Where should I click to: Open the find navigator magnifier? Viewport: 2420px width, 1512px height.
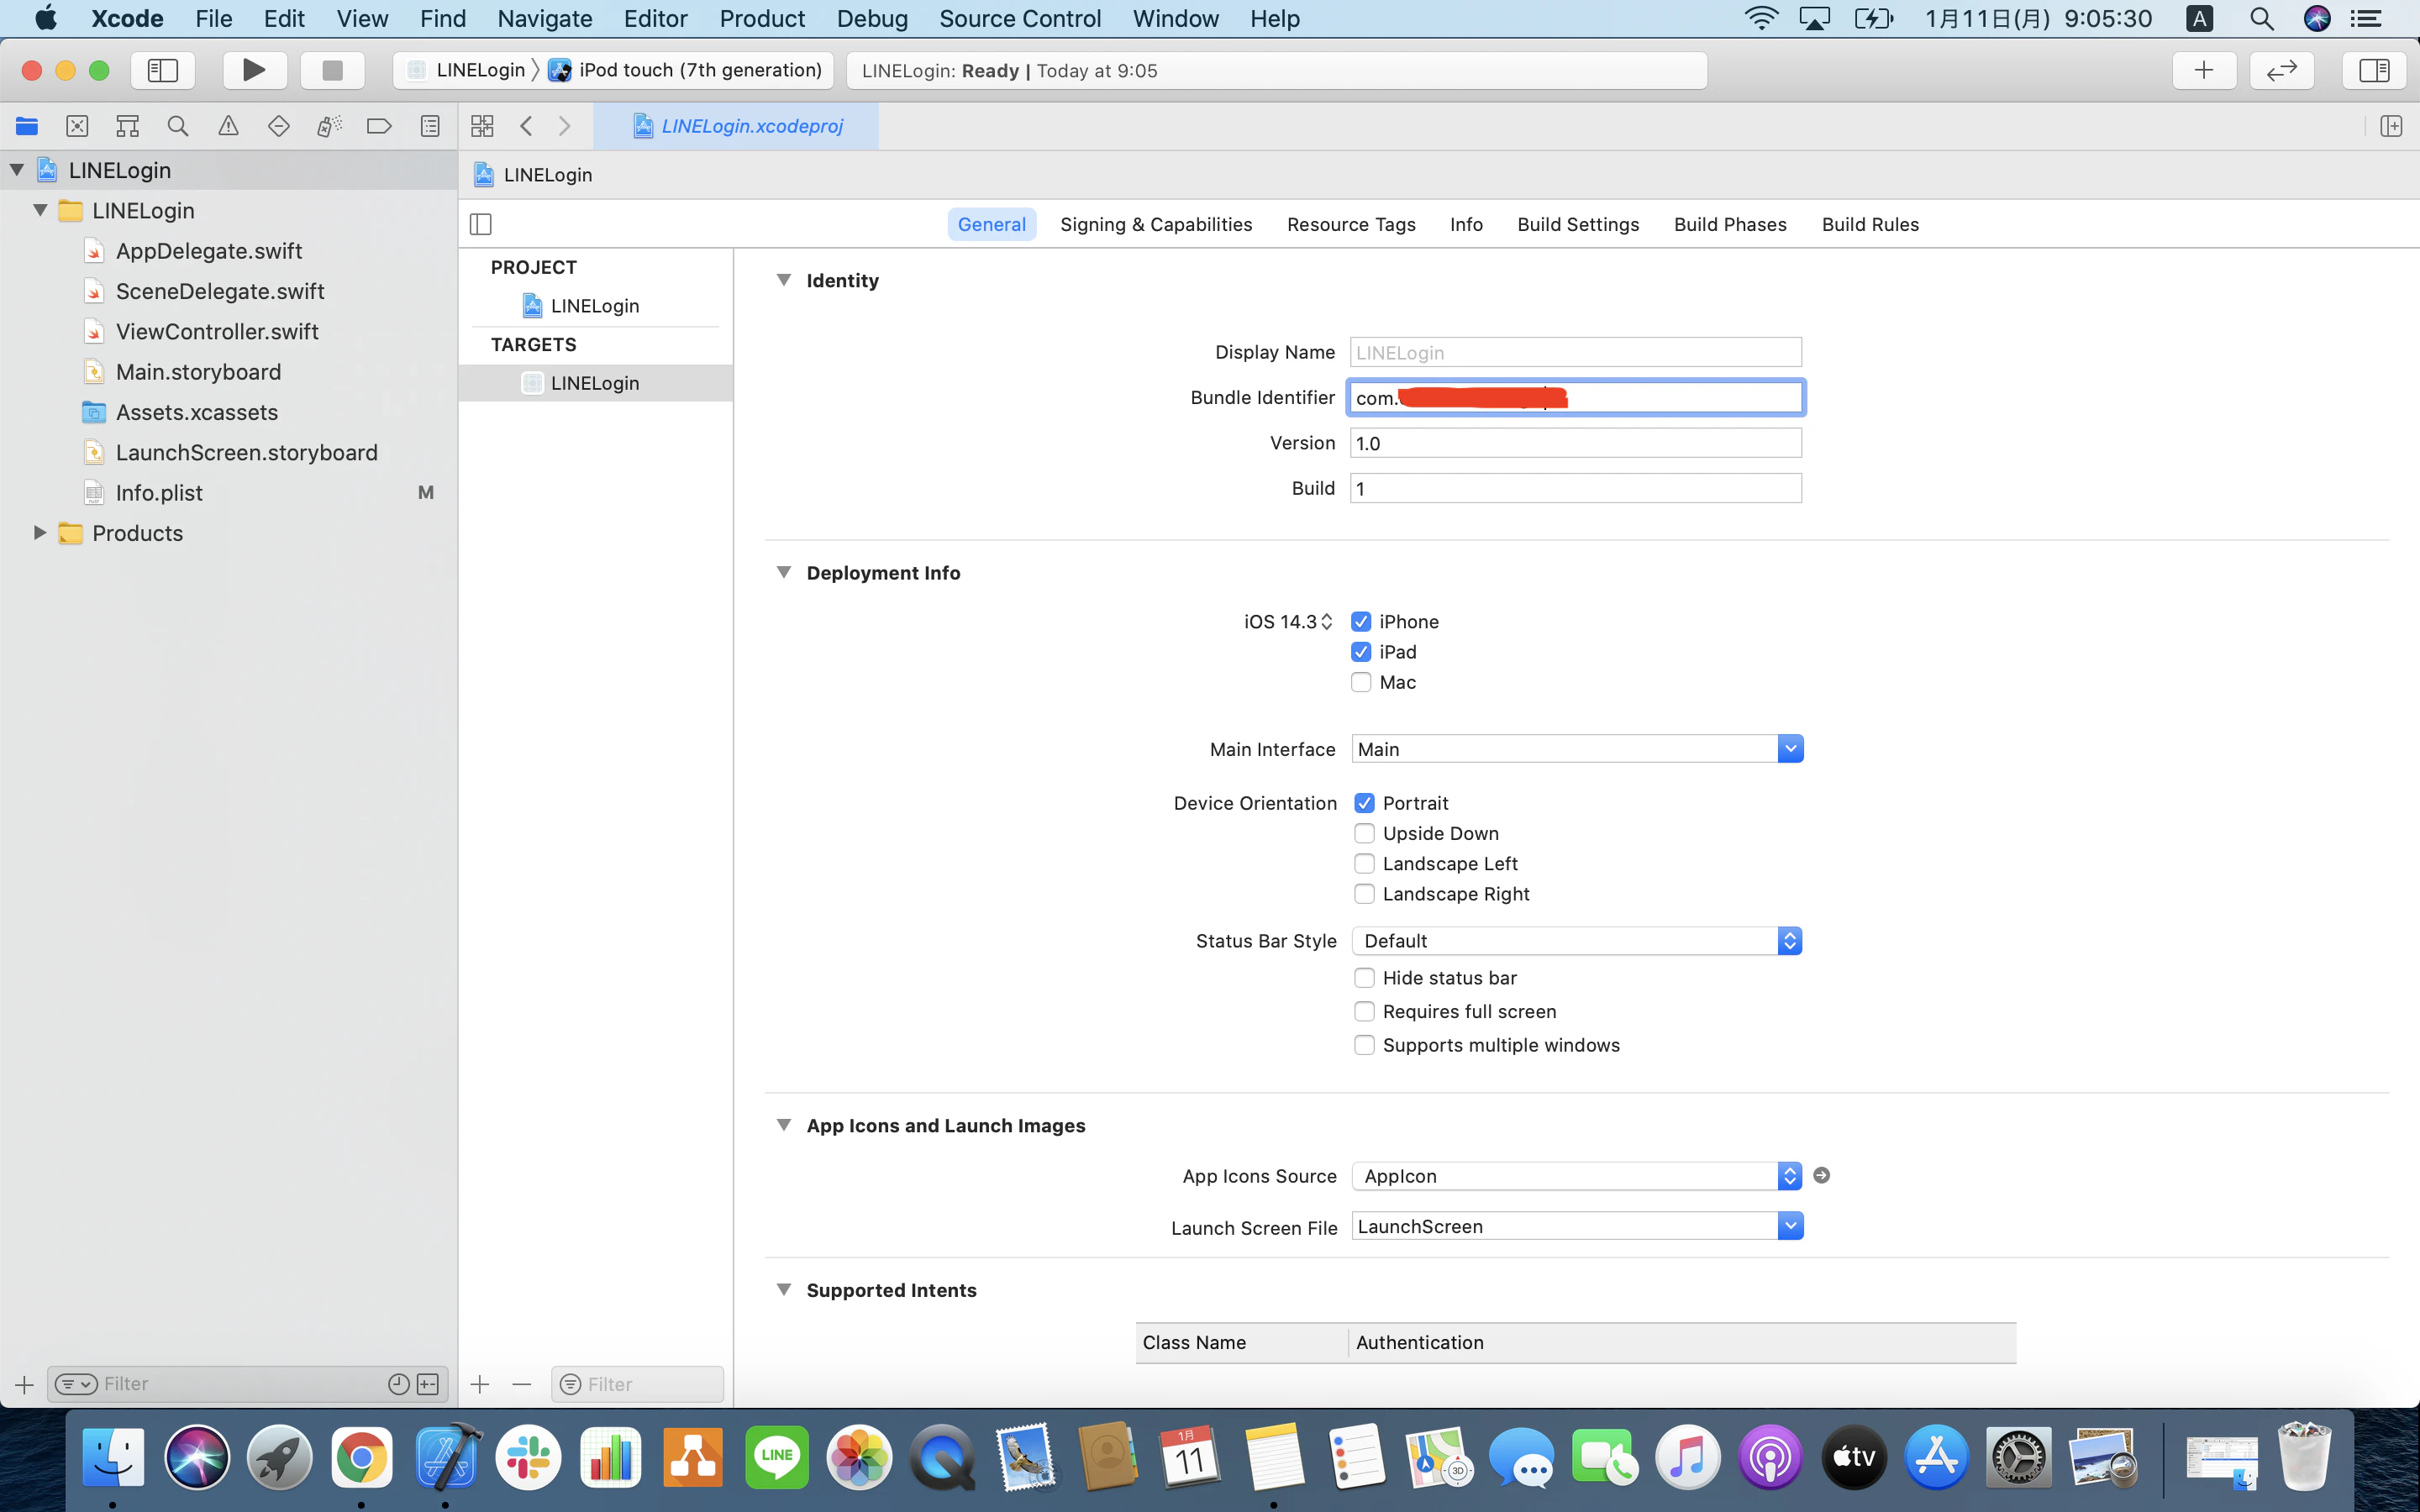coord(178,126)
